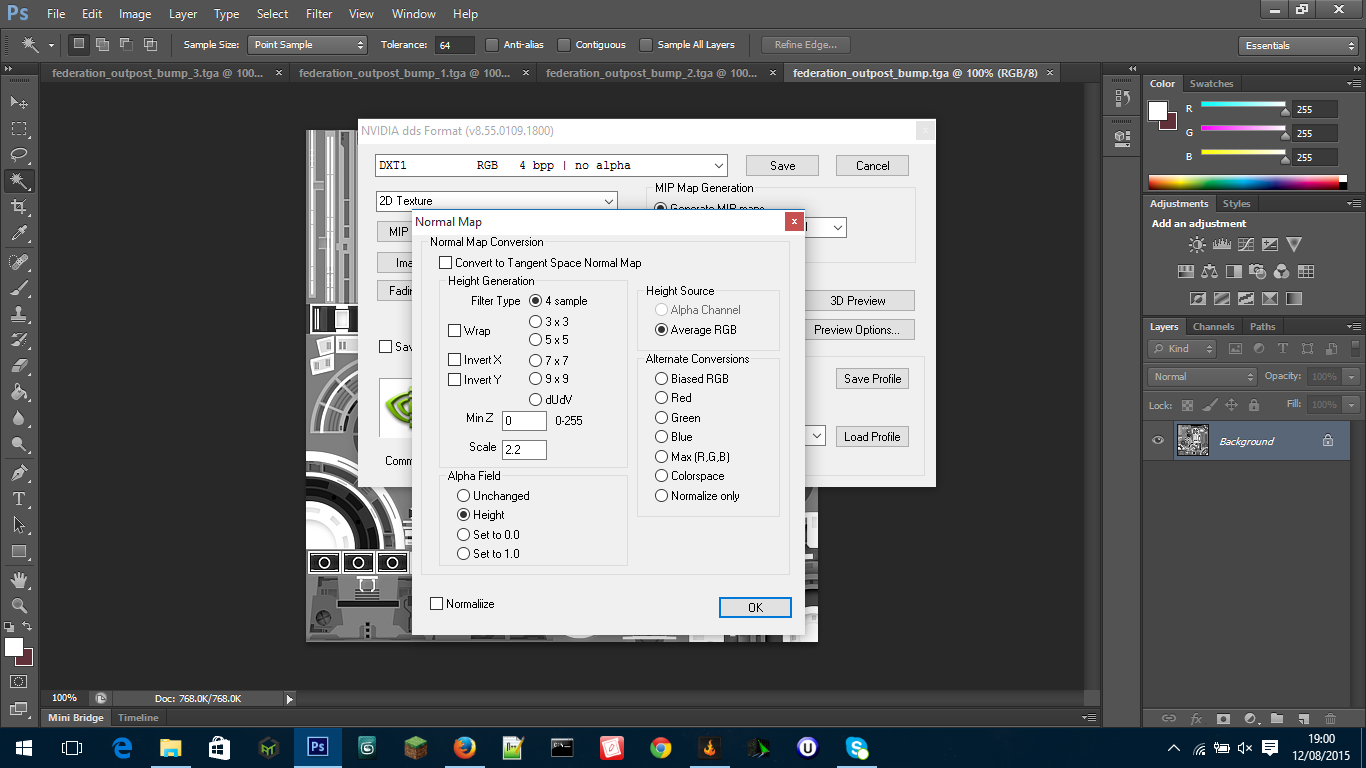Click the foreground color swatch in toolbar
This screenshot has width=1366, height=768.
click(13, 647)
